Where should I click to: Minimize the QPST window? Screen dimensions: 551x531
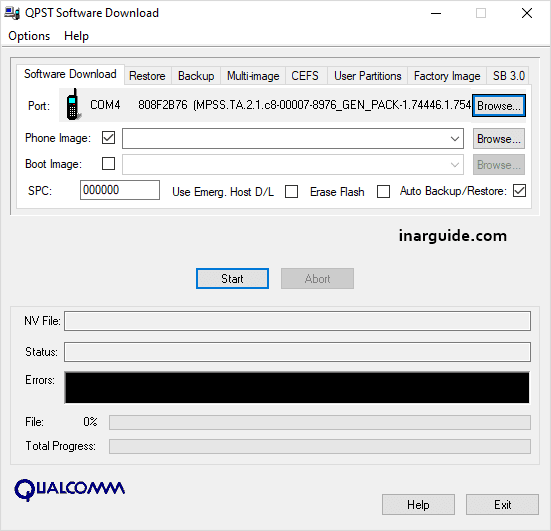tap(436, 13)
